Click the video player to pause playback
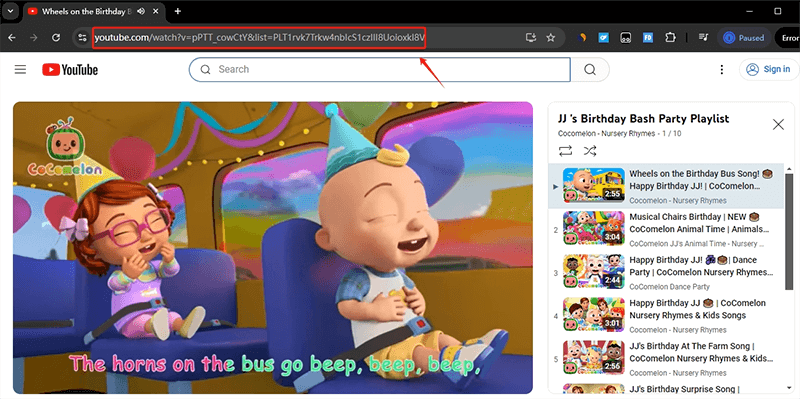Screen dimensions: 800x399 (273, 247)
